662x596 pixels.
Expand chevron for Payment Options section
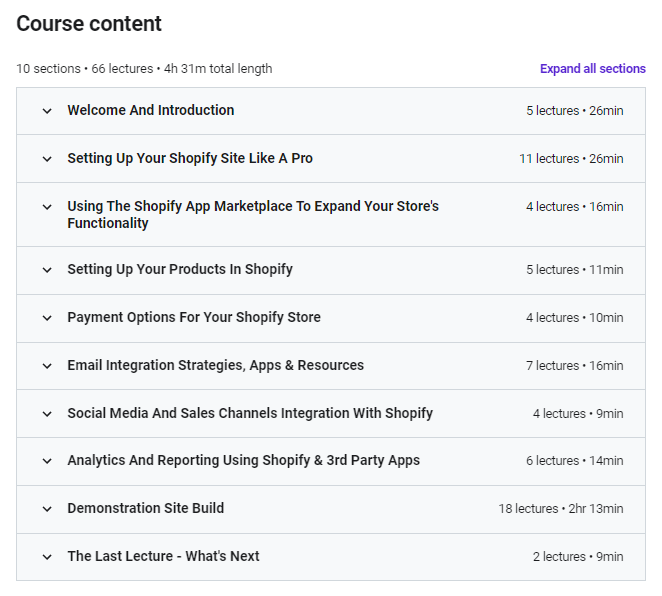47,318
